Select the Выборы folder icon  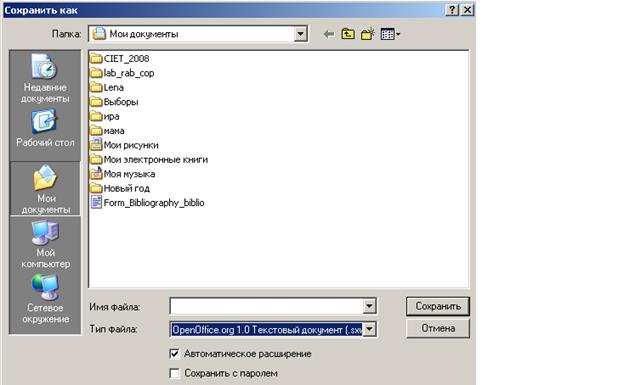[96, 102]
